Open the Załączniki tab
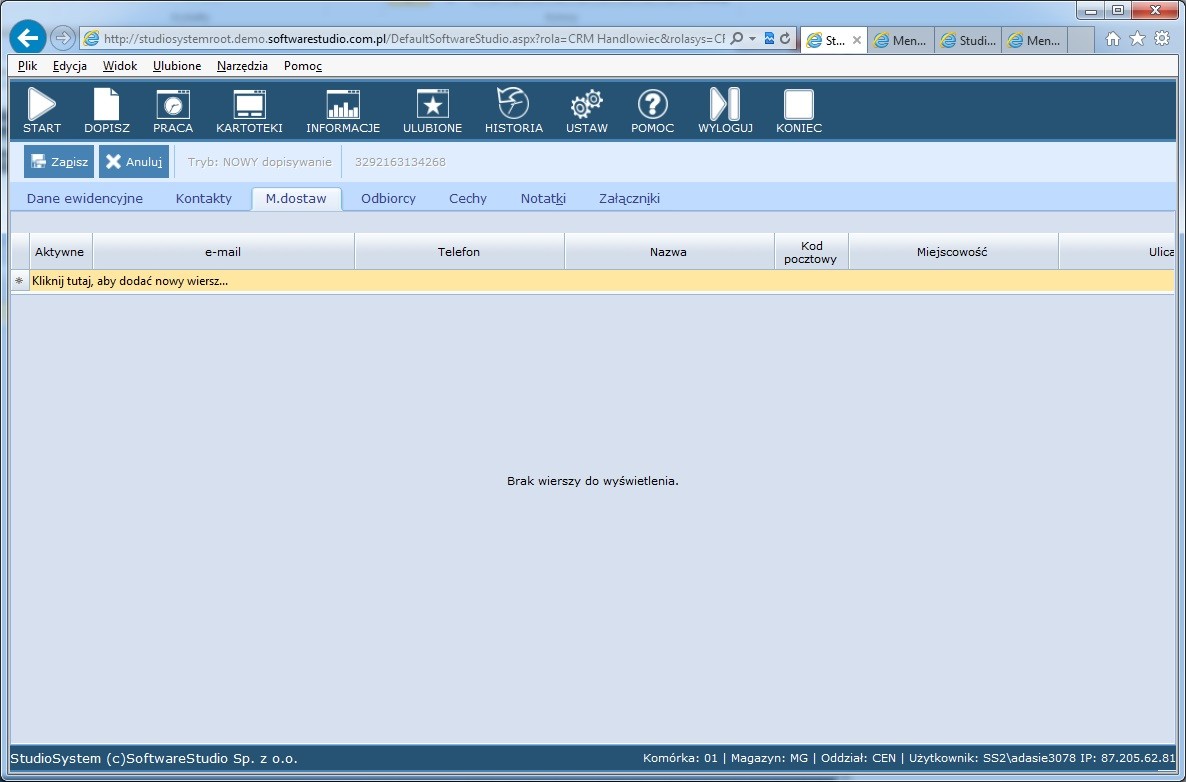 pos(629,198)
